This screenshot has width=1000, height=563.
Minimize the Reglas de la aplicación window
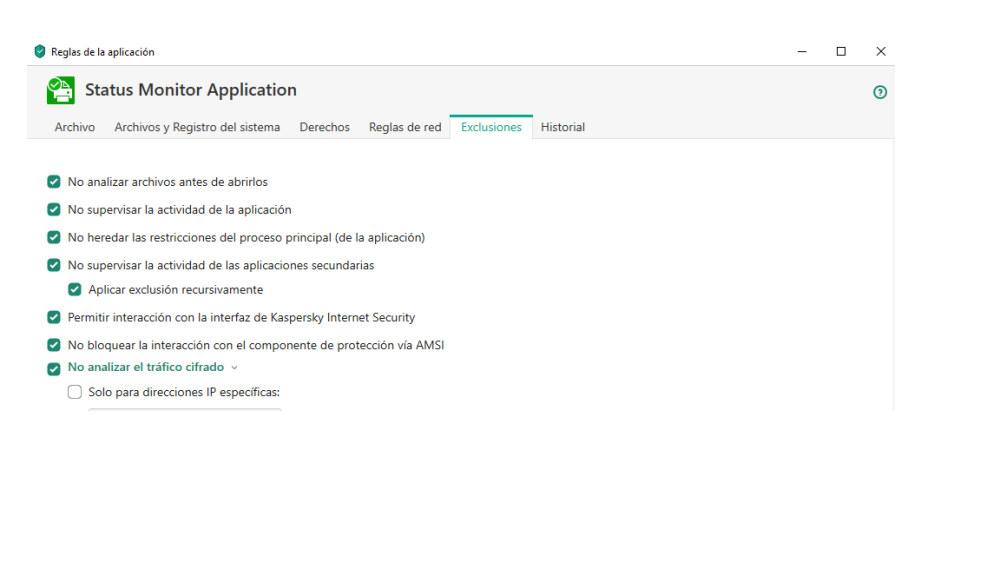pos(802,52)
